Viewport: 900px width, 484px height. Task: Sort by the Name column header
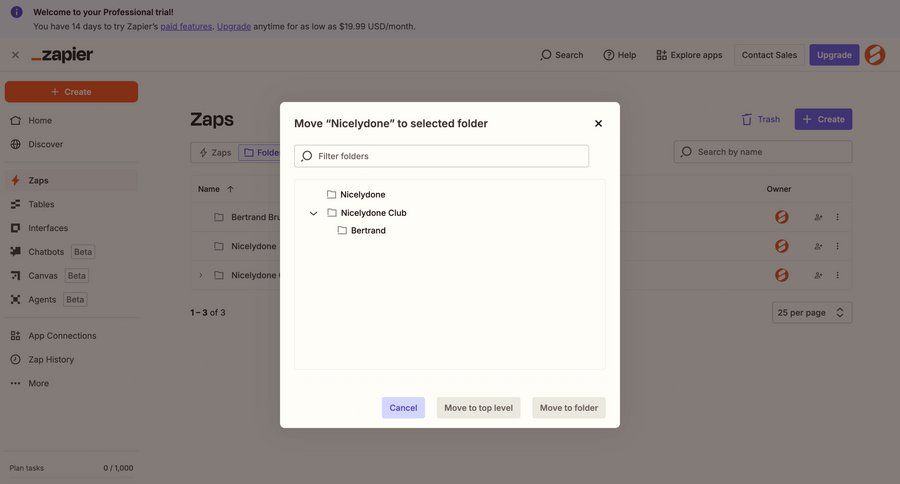[x=215, y=189]
